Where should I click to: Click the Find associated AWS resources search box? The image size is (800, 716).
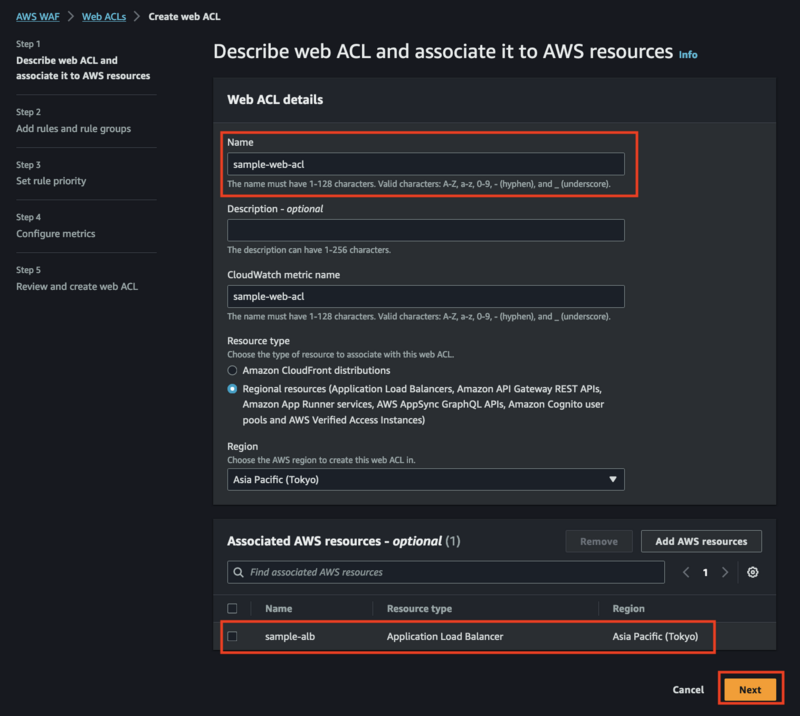[446, 572]
